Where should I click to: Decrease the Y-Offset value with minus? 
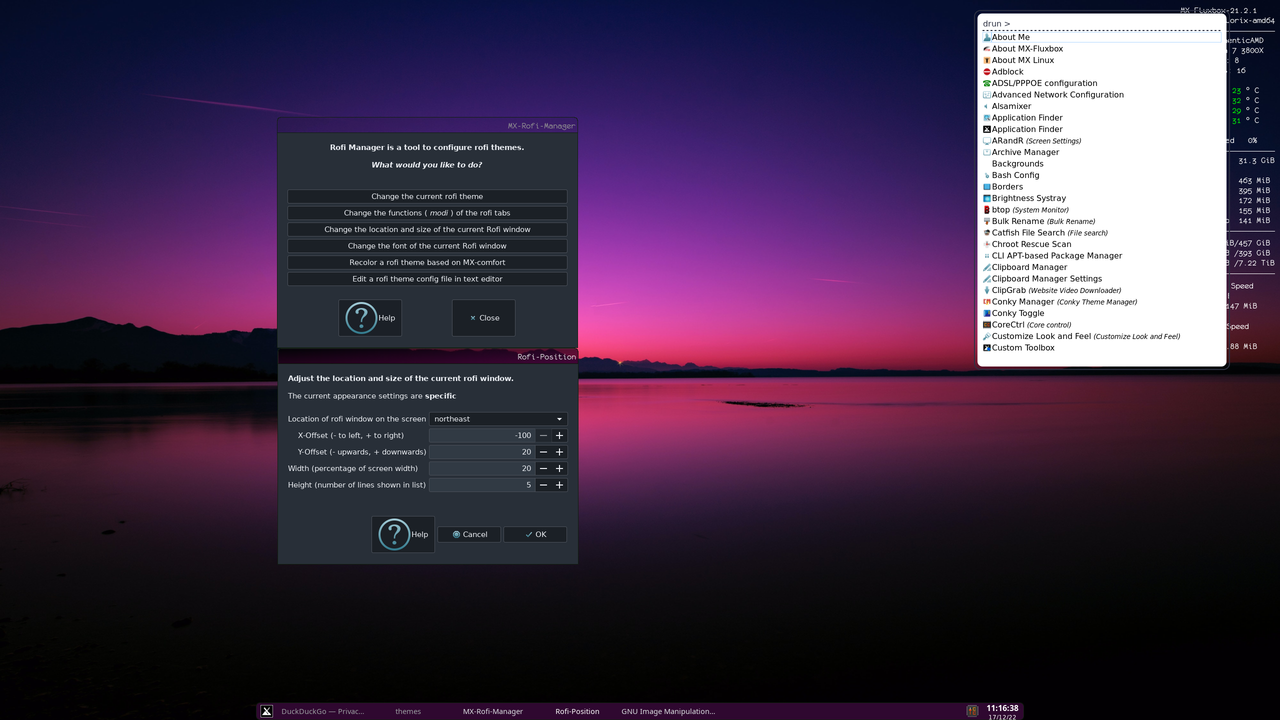point(543,452)
